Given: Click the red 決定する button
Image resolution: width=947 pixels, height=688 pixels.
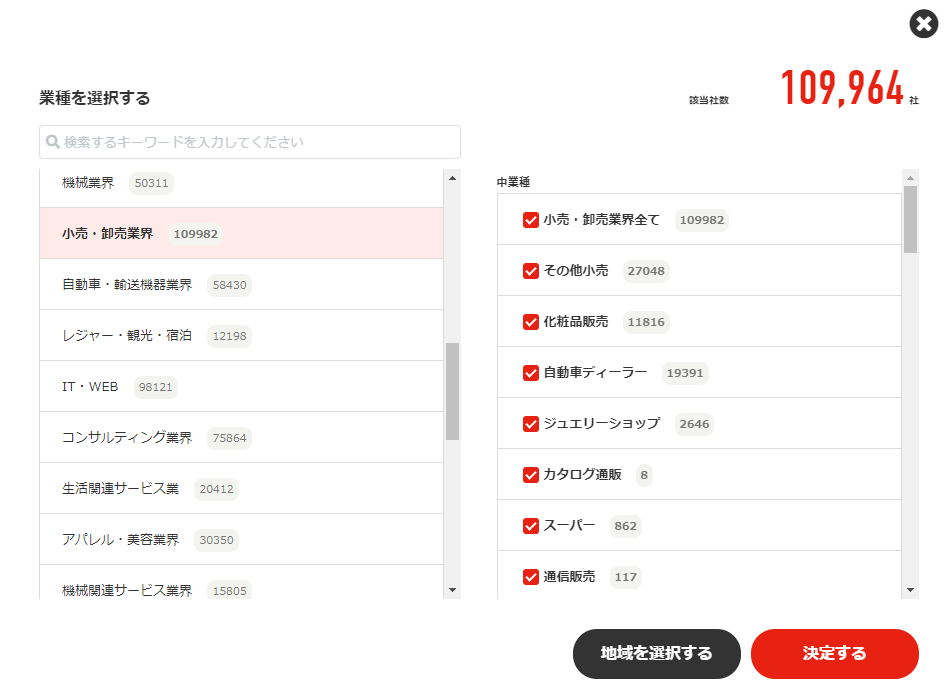Looking at the screenshot, I should pos(835,654).
